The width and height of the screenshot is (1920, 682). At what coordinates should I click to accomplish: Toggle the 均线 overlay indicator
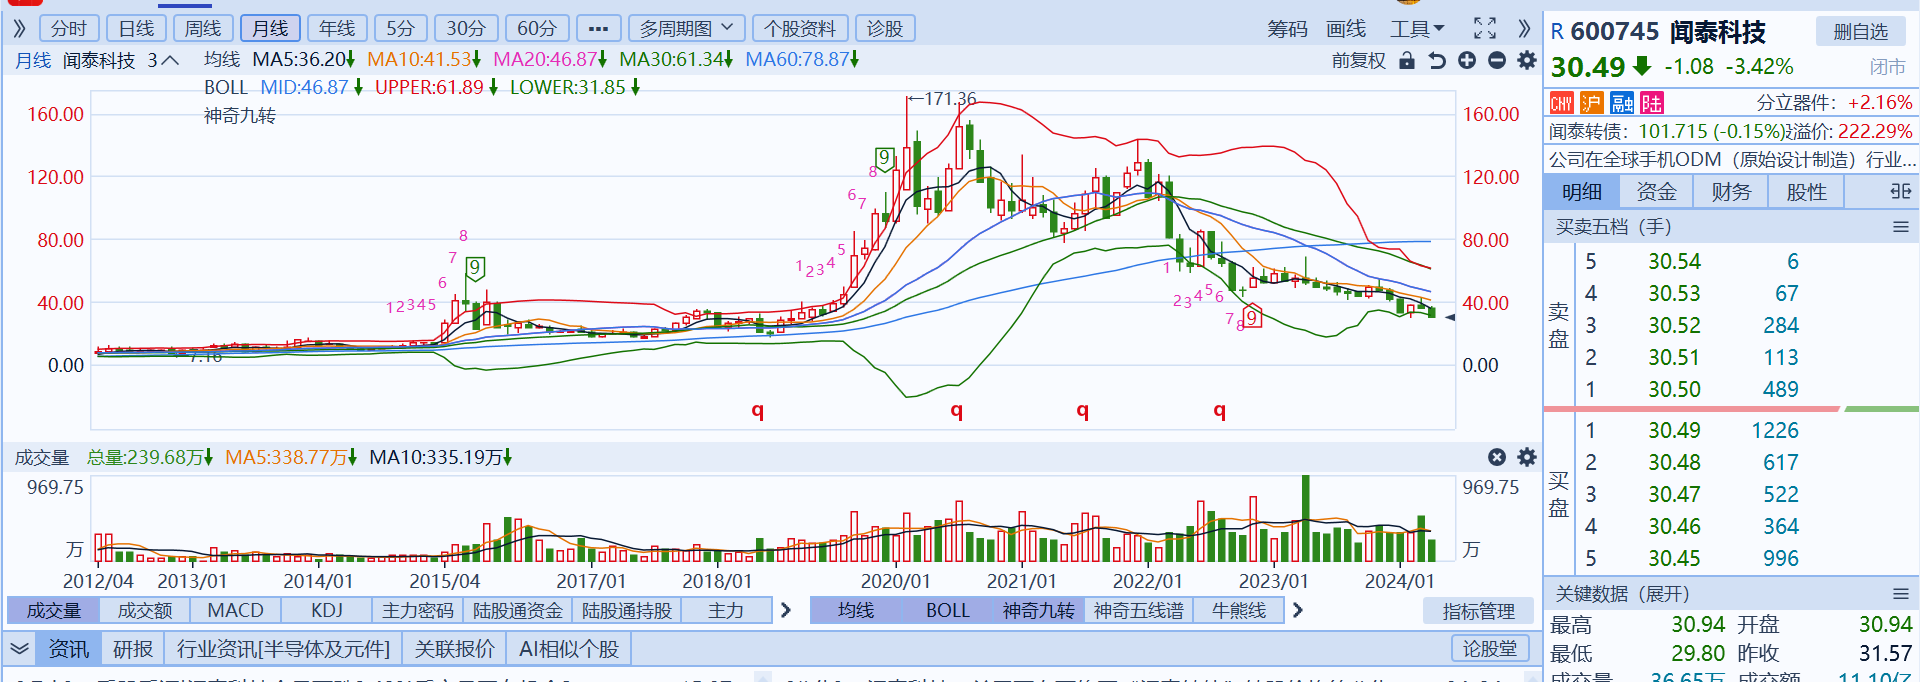pyautogui.click(x=856, y=610)
